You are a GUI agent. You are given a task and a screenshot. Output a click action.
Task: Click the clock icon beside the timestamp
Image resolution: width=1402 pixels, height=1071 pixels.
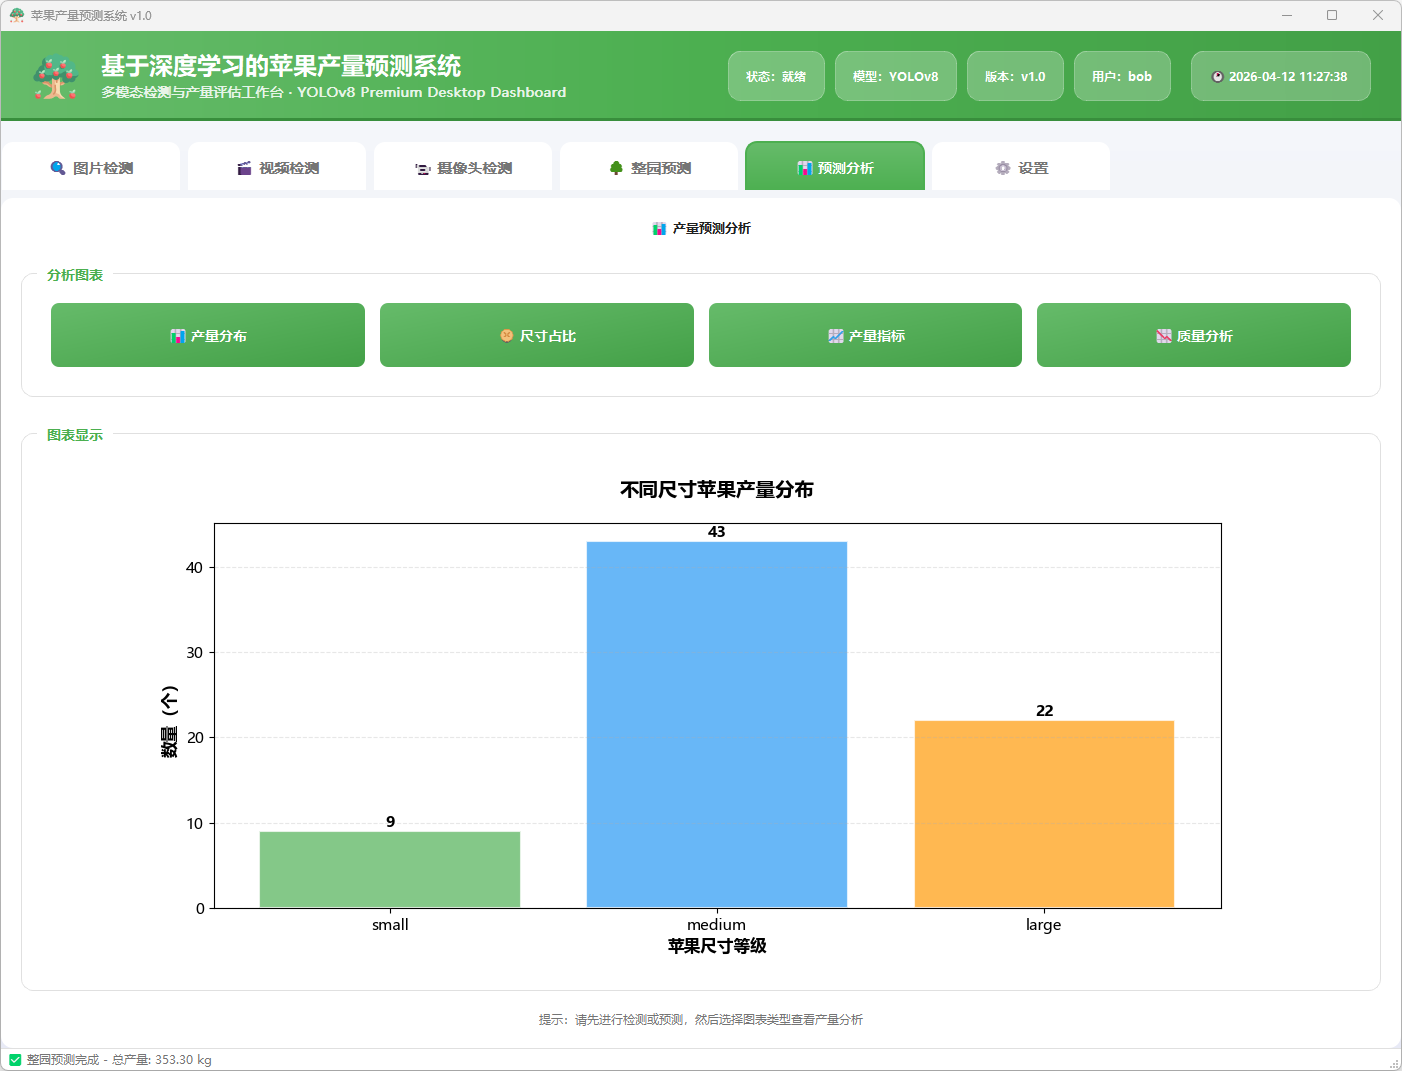pos(1217,77)
